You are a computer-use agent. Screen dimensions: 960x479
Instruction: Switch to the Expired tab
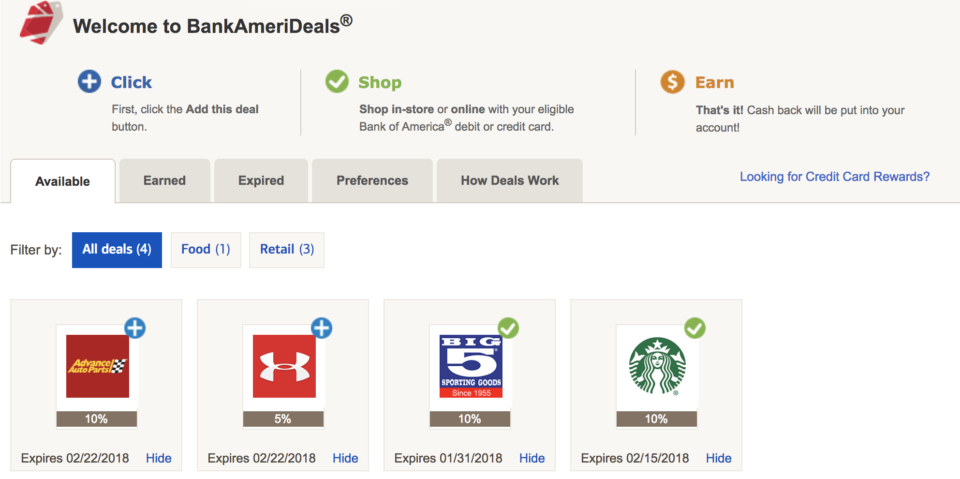pyautogui.click(x=261, y=181)
